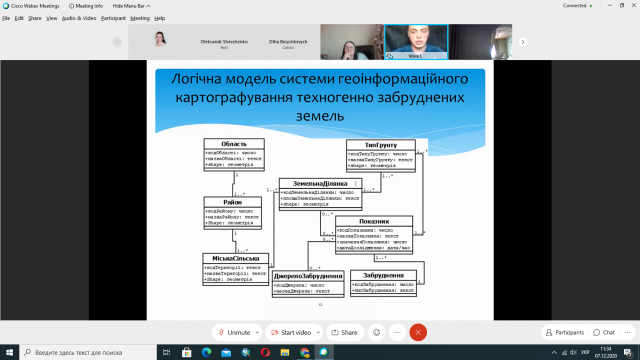Open the Share menu in the menu bar
Screen dimensions: 640x360
pos(35,18)
